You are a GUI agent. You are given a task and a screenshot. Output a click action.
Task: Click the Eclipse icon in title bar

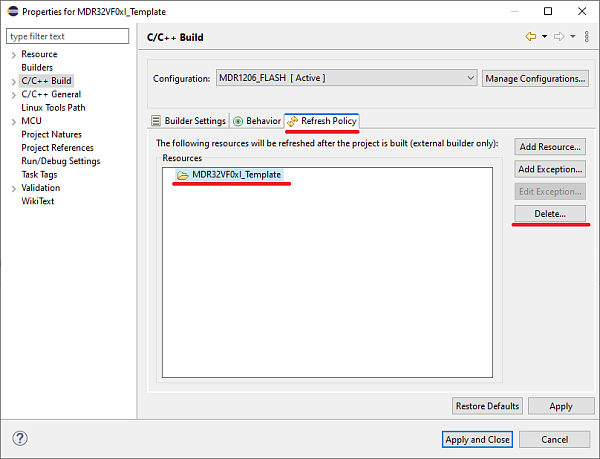point(13,11)
